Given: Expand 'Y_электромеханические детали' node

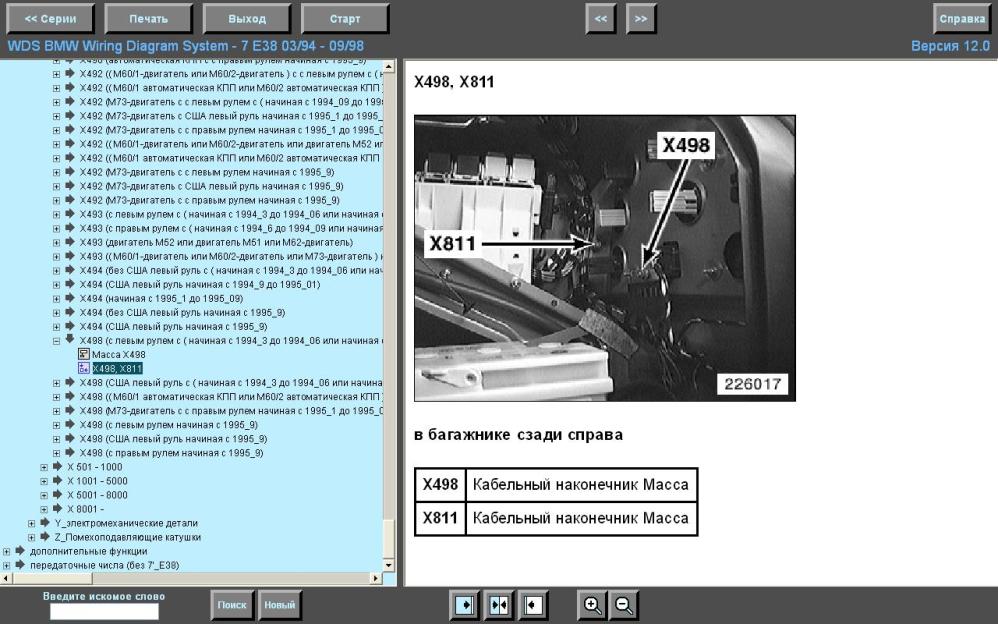Looking at the screenshot, I should coord(31,523).
